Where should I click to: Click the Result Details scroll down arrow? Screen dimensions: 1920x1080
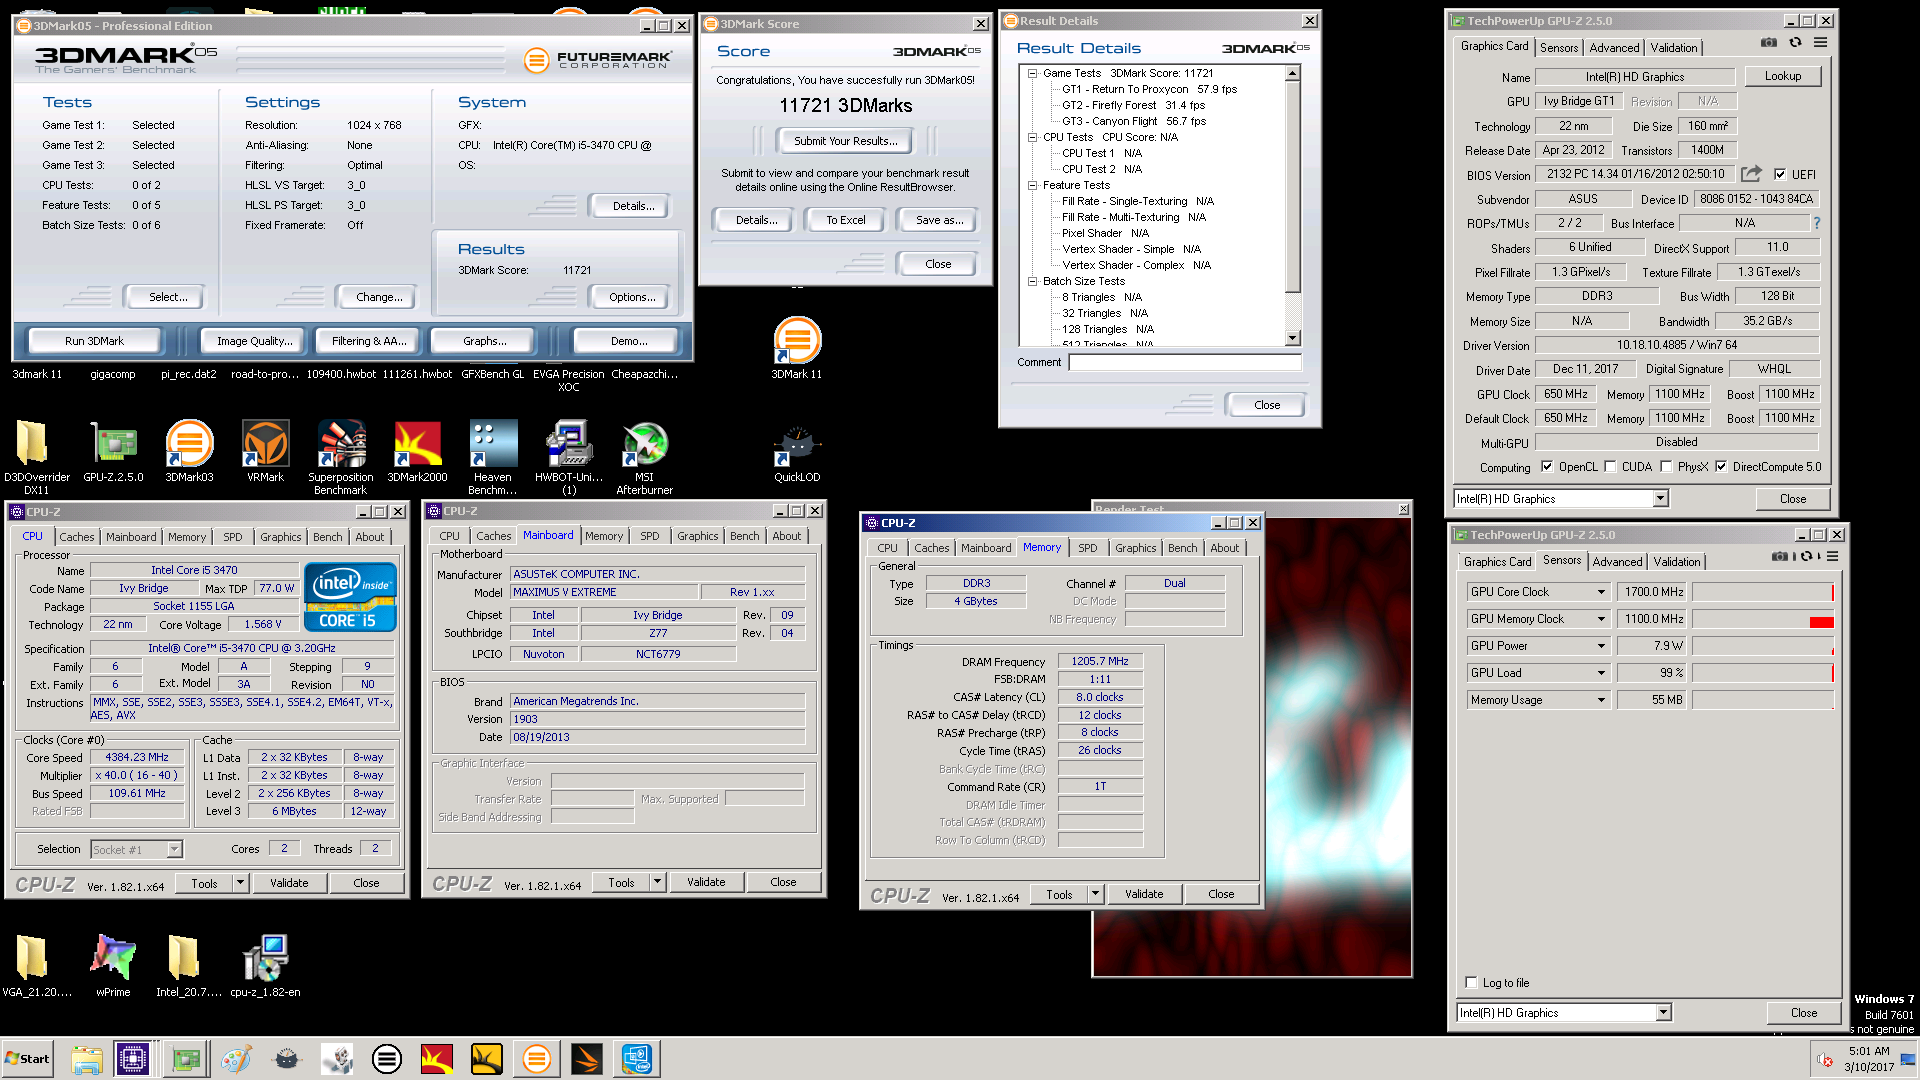(x=1293, y=338)
